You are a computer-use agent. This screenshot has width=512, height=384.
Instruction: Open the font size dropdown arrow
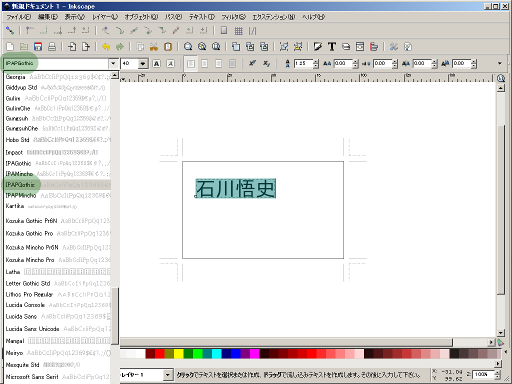coord(143,63)
